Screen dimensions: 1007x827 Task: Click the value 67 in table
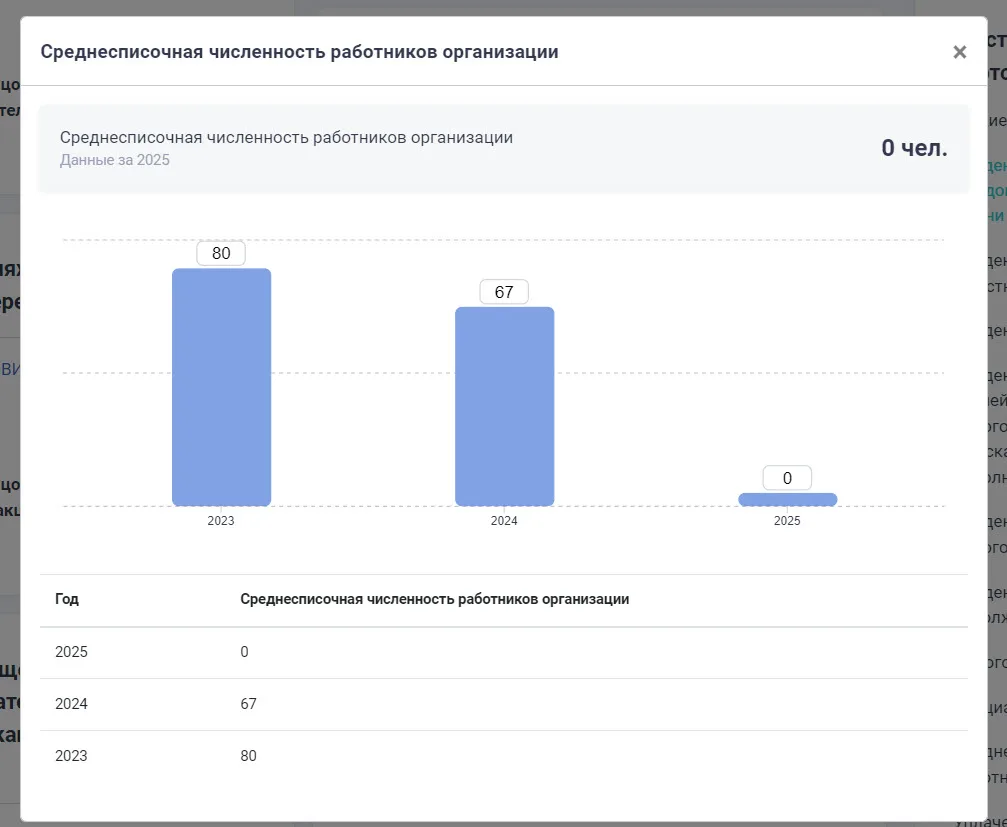(248, 704)
